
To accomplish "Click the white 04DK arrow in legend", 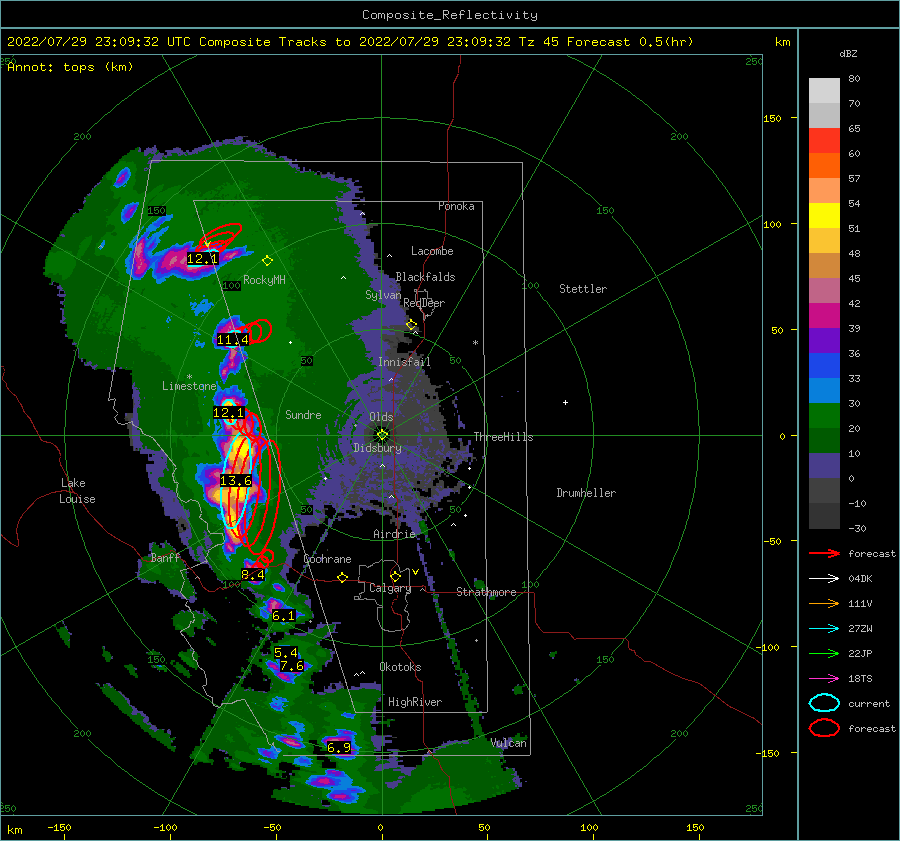I will (x=824, y=579).
